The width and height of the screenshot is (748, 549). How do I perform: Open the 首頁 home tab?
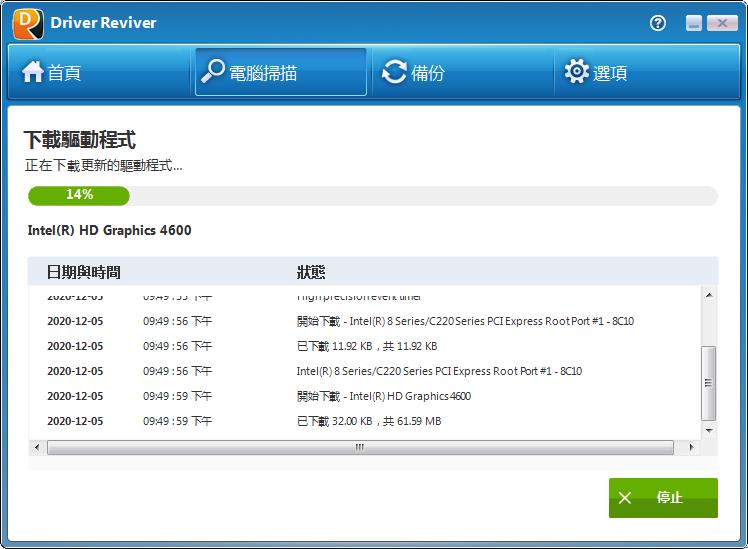pos(100,73)
